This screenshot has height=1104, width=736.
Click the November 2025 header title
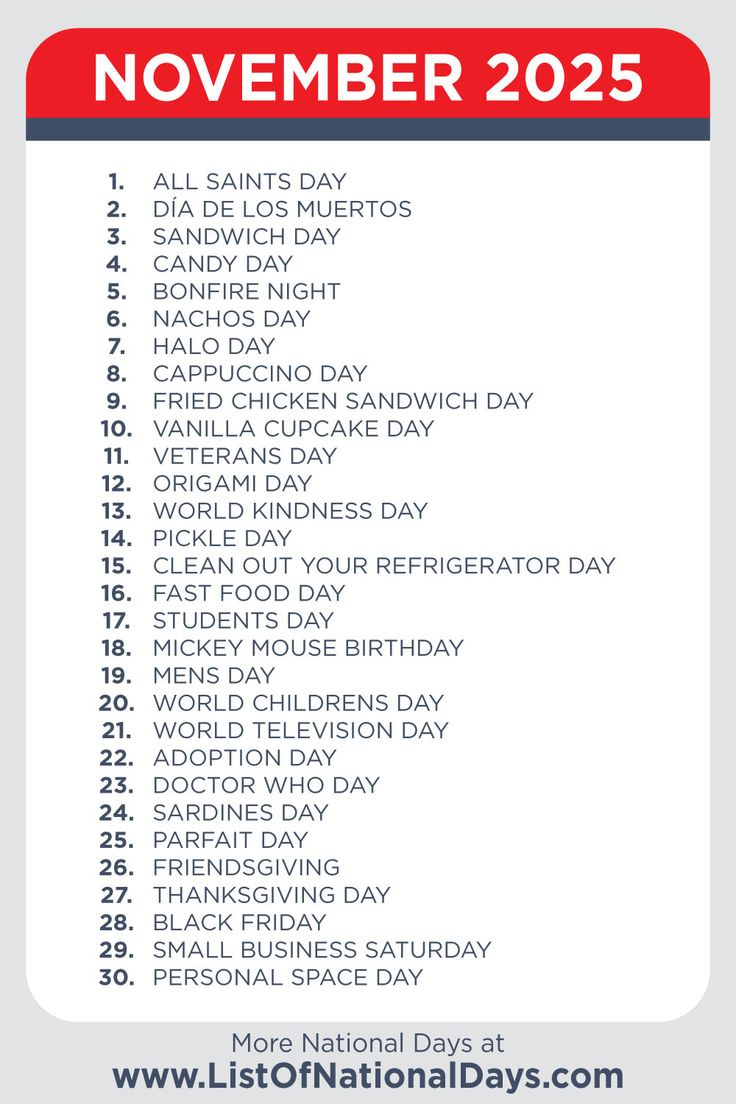pyautogui.click(x=368, y=78)
